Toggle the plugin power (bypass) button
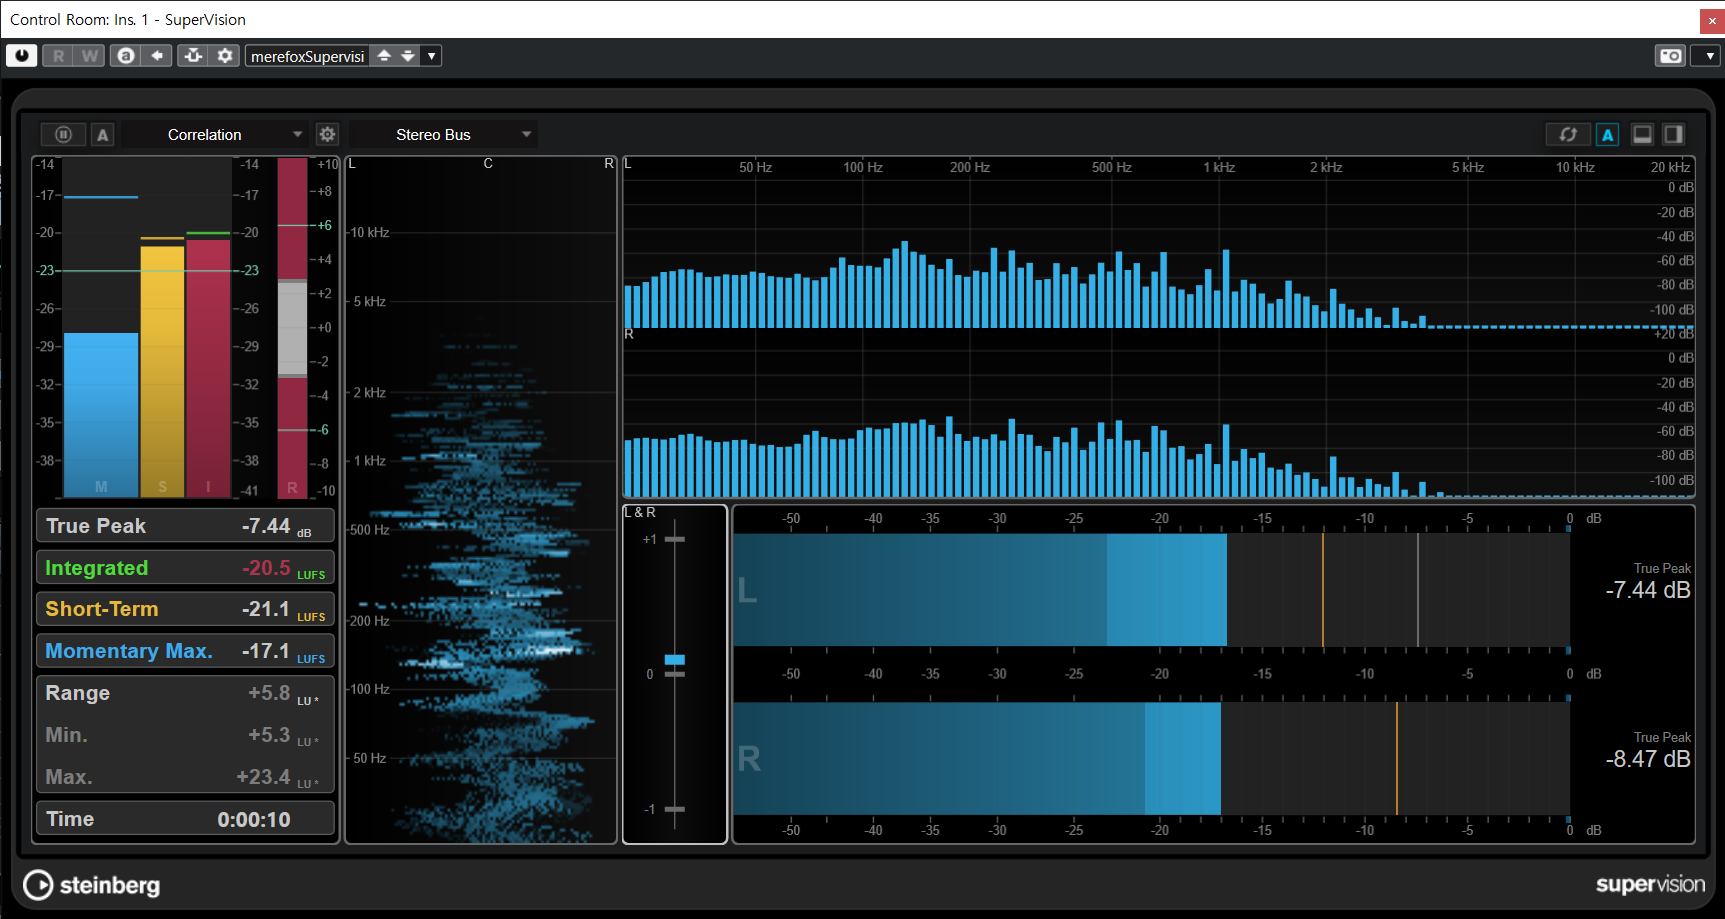 (21, 56)
